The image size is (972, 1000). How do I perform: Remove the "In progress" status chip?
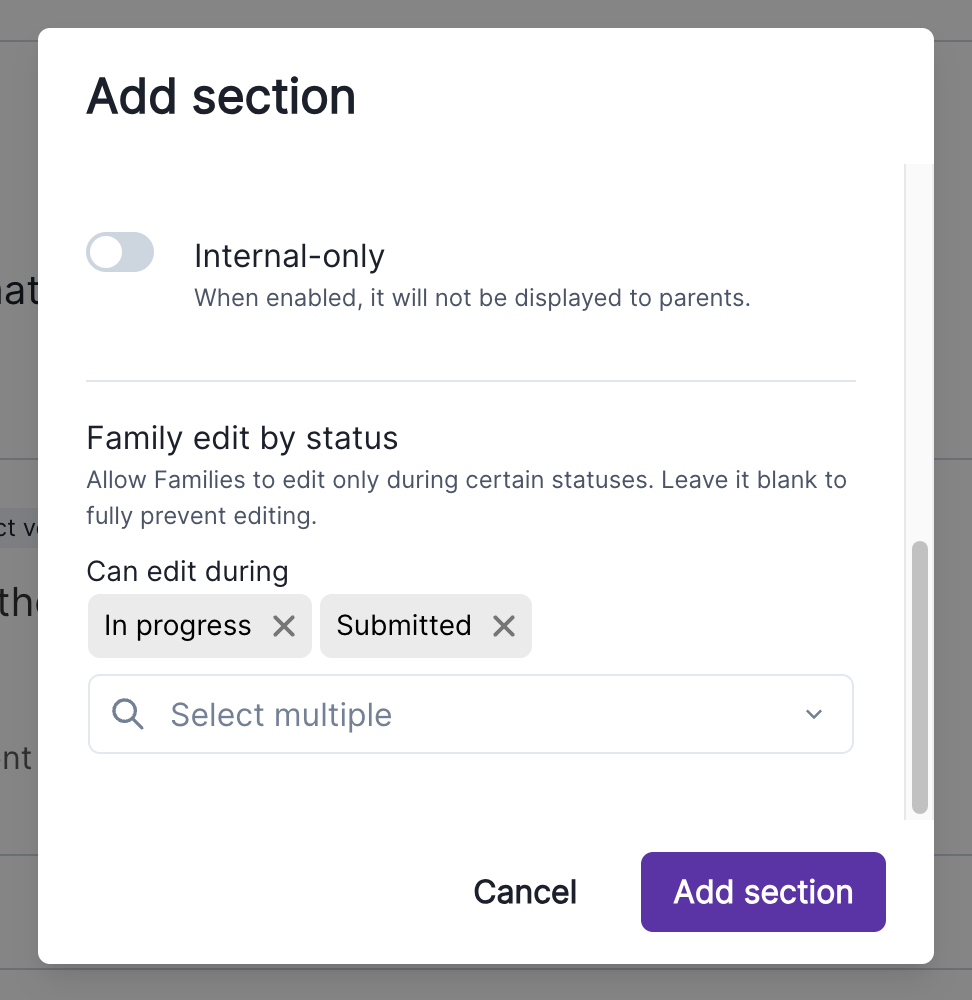(284, 626)
